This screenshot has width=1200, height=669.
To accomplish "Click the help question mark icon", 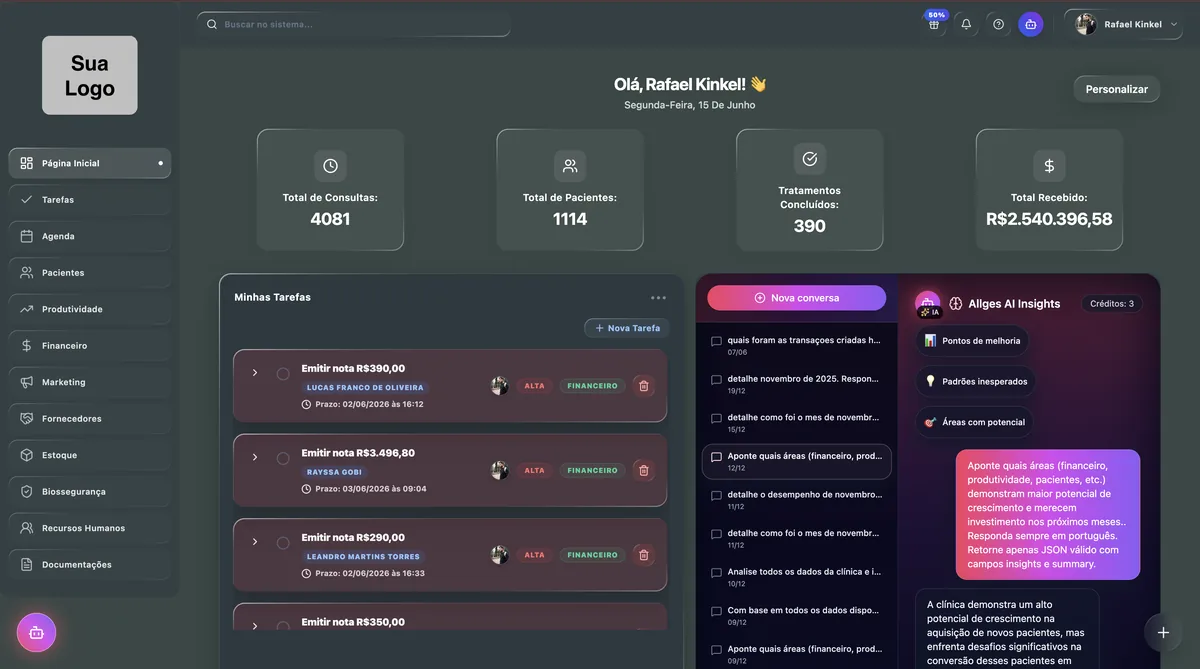I will [998, 24].
